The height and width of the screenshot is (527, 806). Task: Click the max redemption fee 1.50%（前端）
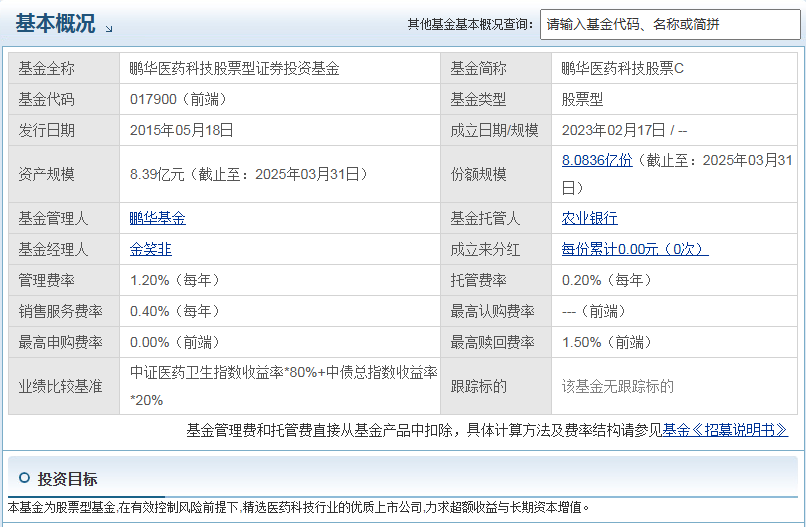click(607, 342)
